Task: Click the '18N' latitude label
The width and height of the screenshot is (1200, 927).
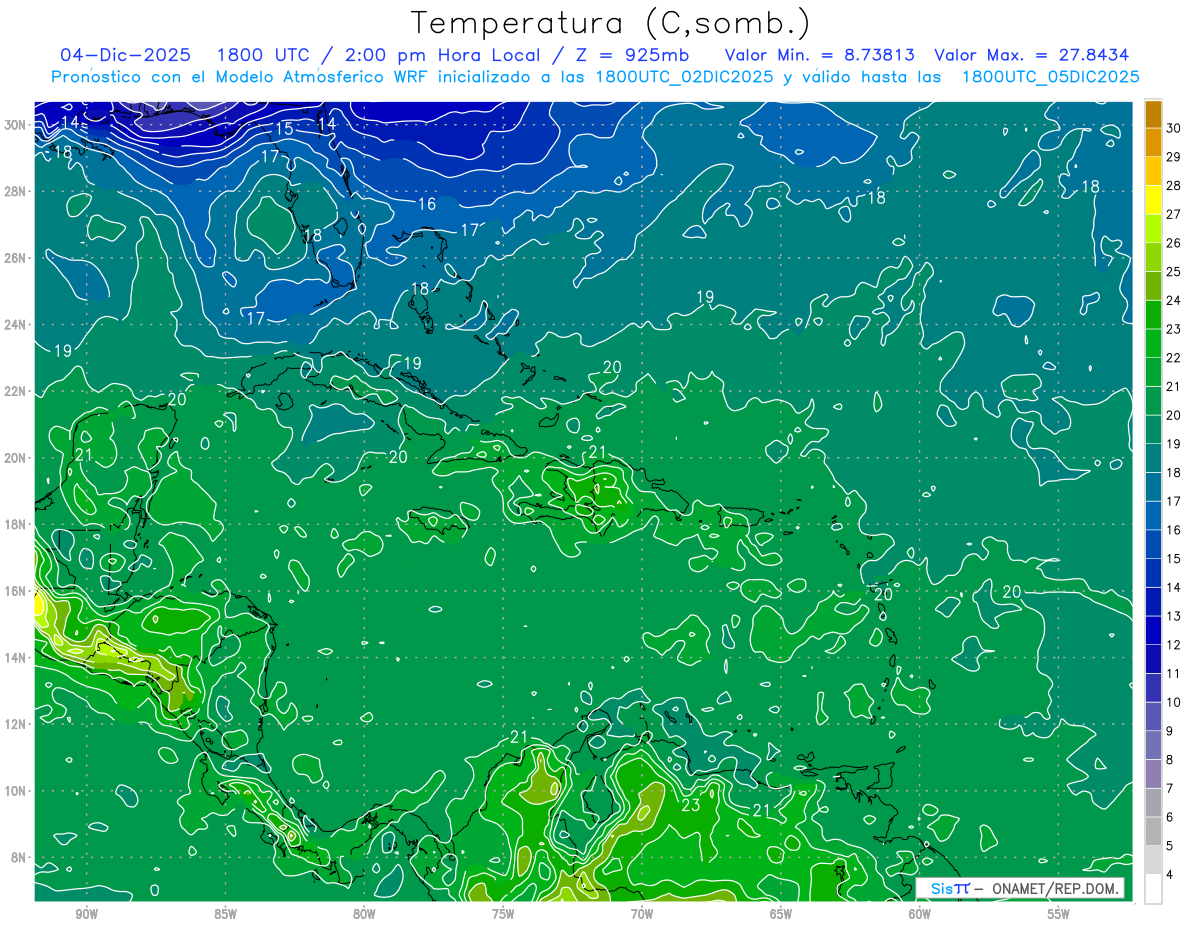Action: (16, 524)
